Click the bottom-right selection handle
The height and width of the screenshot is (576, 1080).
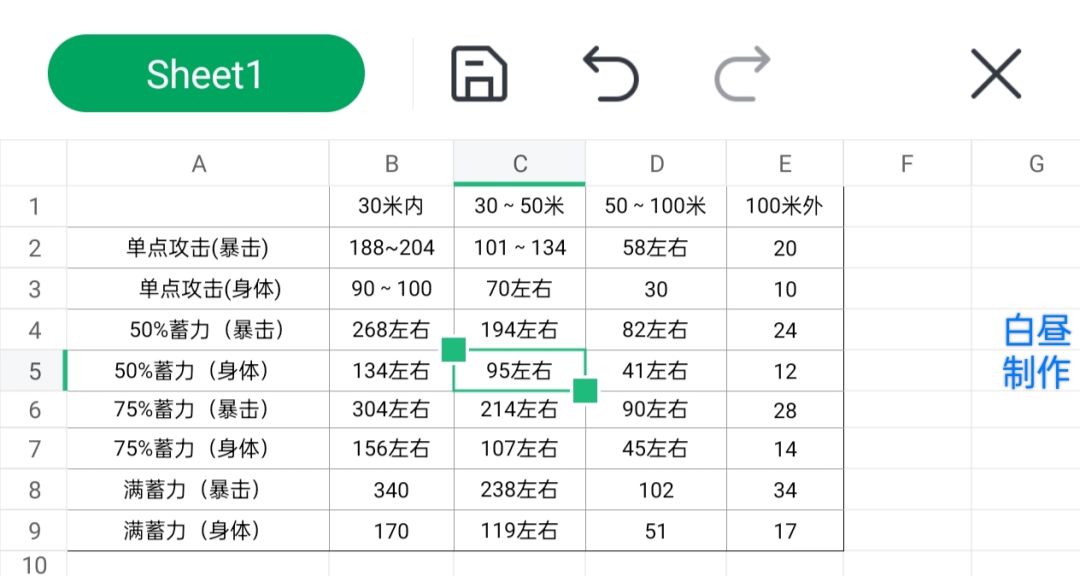pyautogui.click(x=585, y=391)
